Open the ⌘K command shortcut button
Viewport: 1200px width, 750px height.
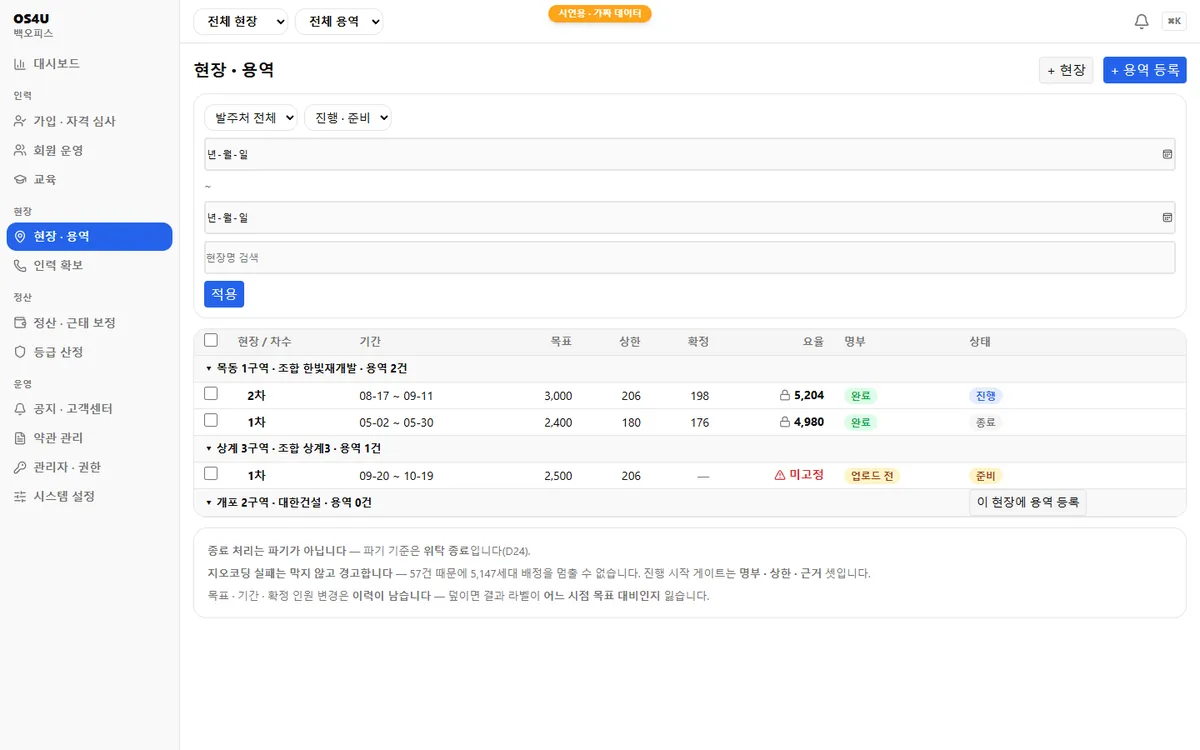[x=1174, y=22]
